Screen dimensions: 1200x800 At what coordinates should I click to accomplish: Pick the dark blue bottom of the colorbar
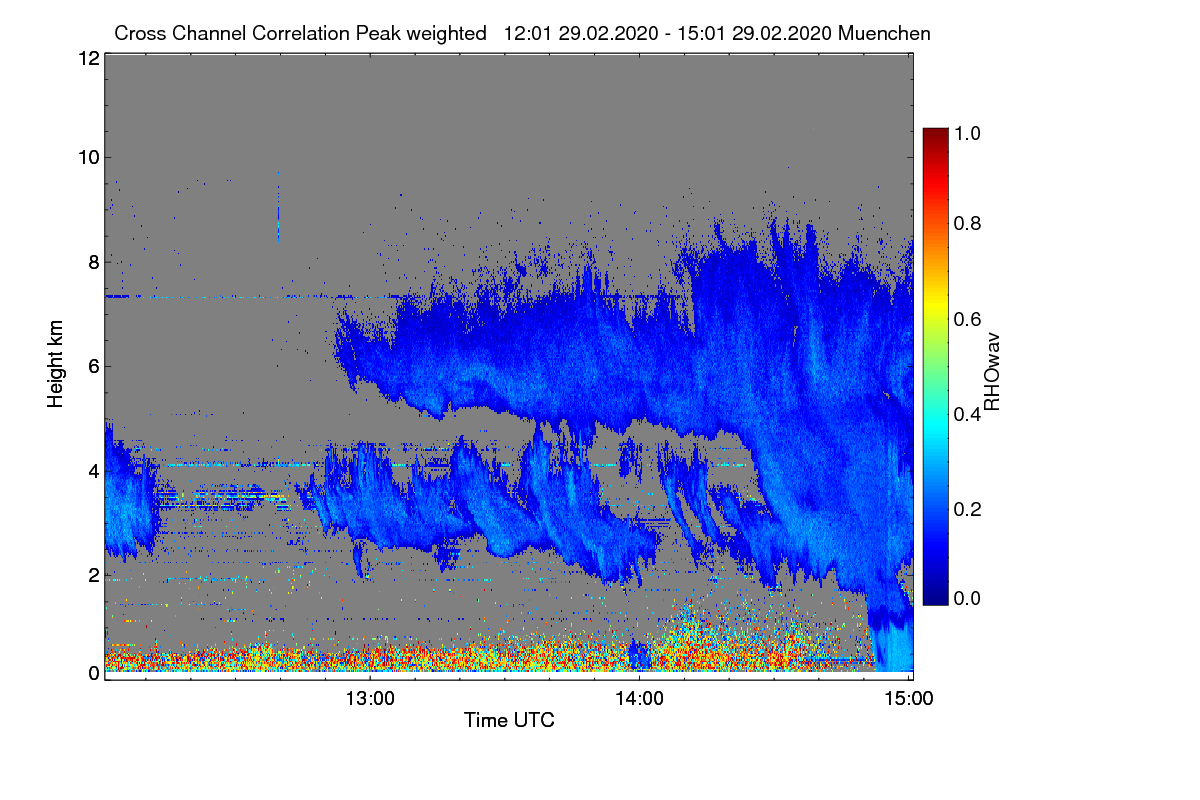[x=935, y=598]
